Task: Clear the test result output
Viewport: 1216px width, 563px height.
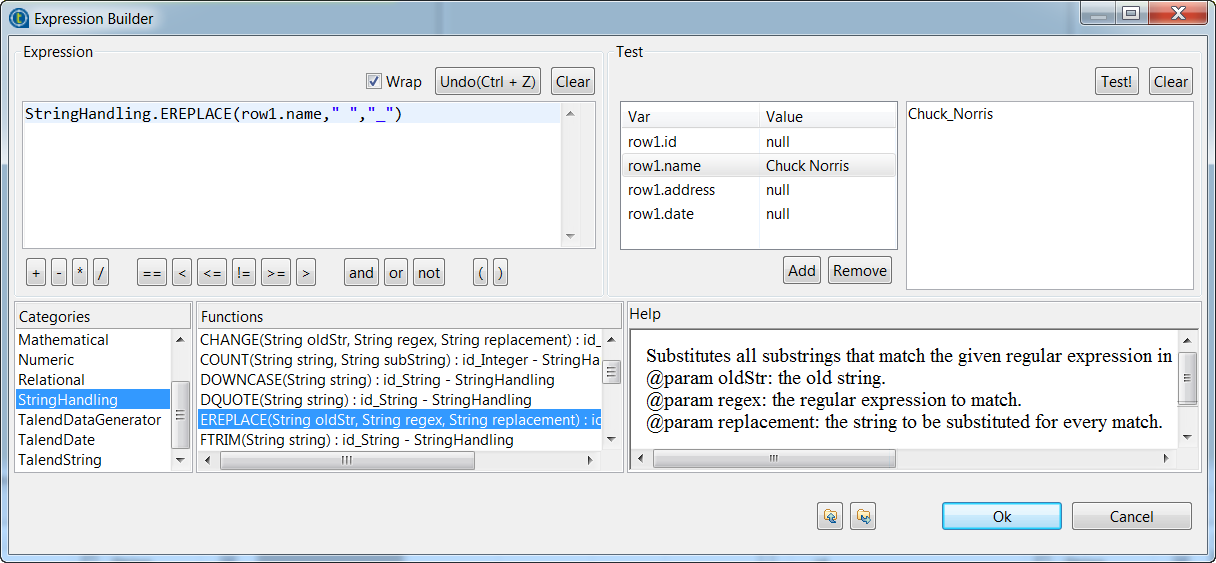Action: (x=1171, y=81)
